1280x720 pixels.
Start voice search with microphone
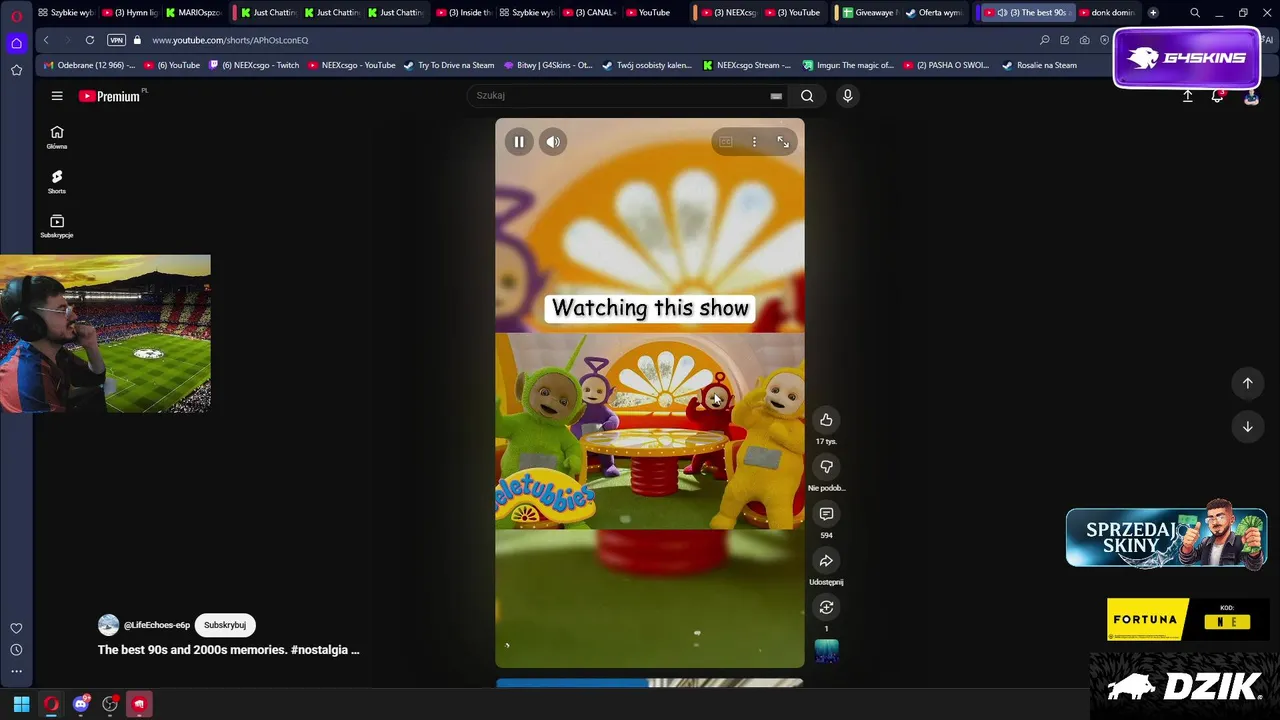pyautogui.click(x=847, y=96)
